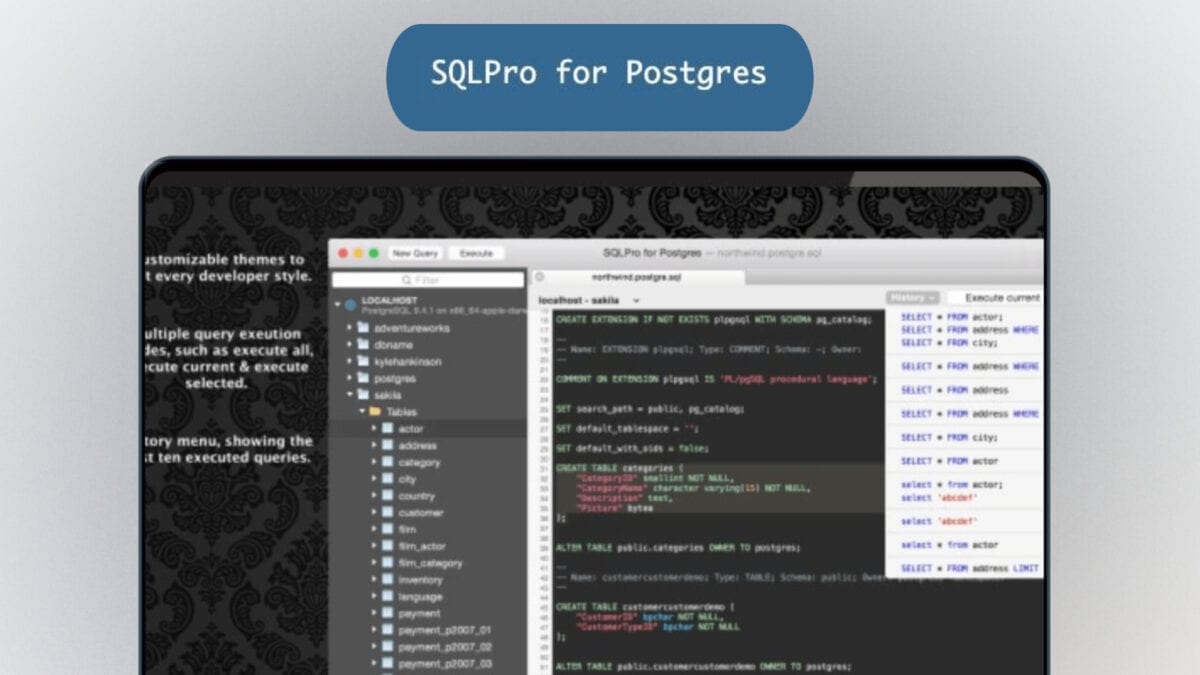Click the Tables folder icon under sakila
Screen dimensions: 1200x675
tap(374, 412)
